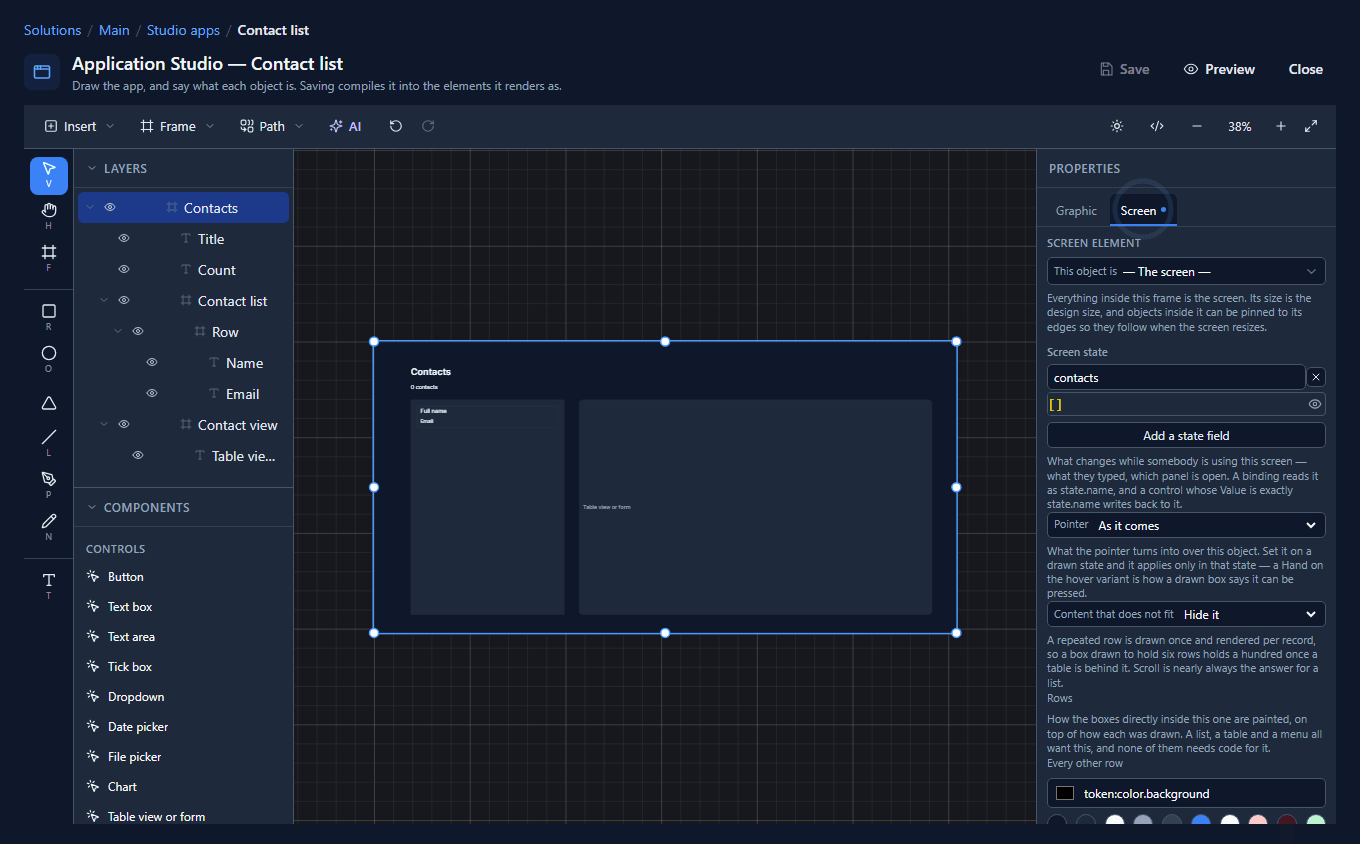Open the code view icon
The image size is (1360, 844).
click(x=1157, y=126)
